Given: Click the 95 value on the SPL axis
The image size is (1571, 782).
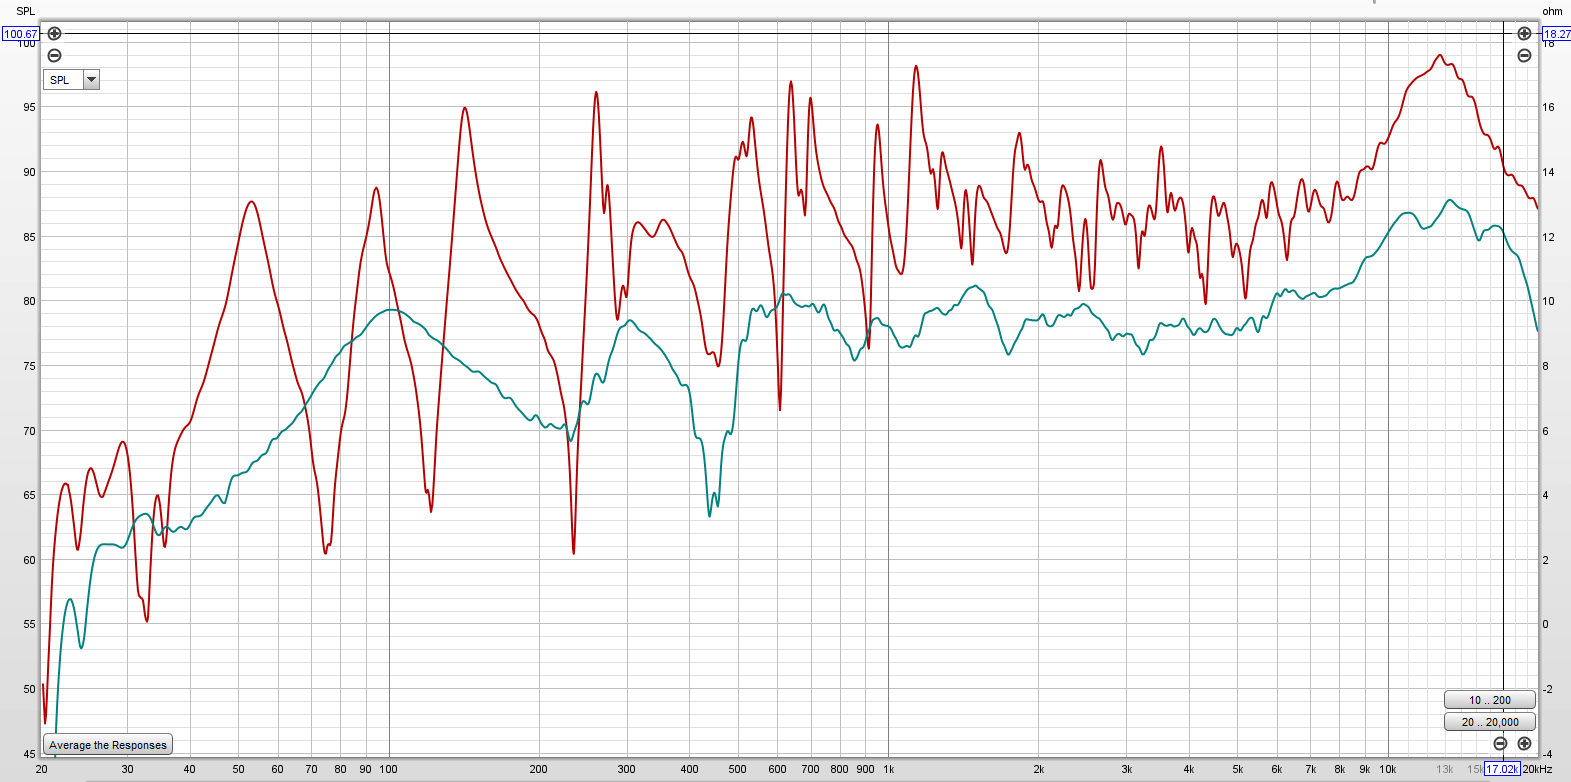Looking at the screenshot, I should [29, 107].
